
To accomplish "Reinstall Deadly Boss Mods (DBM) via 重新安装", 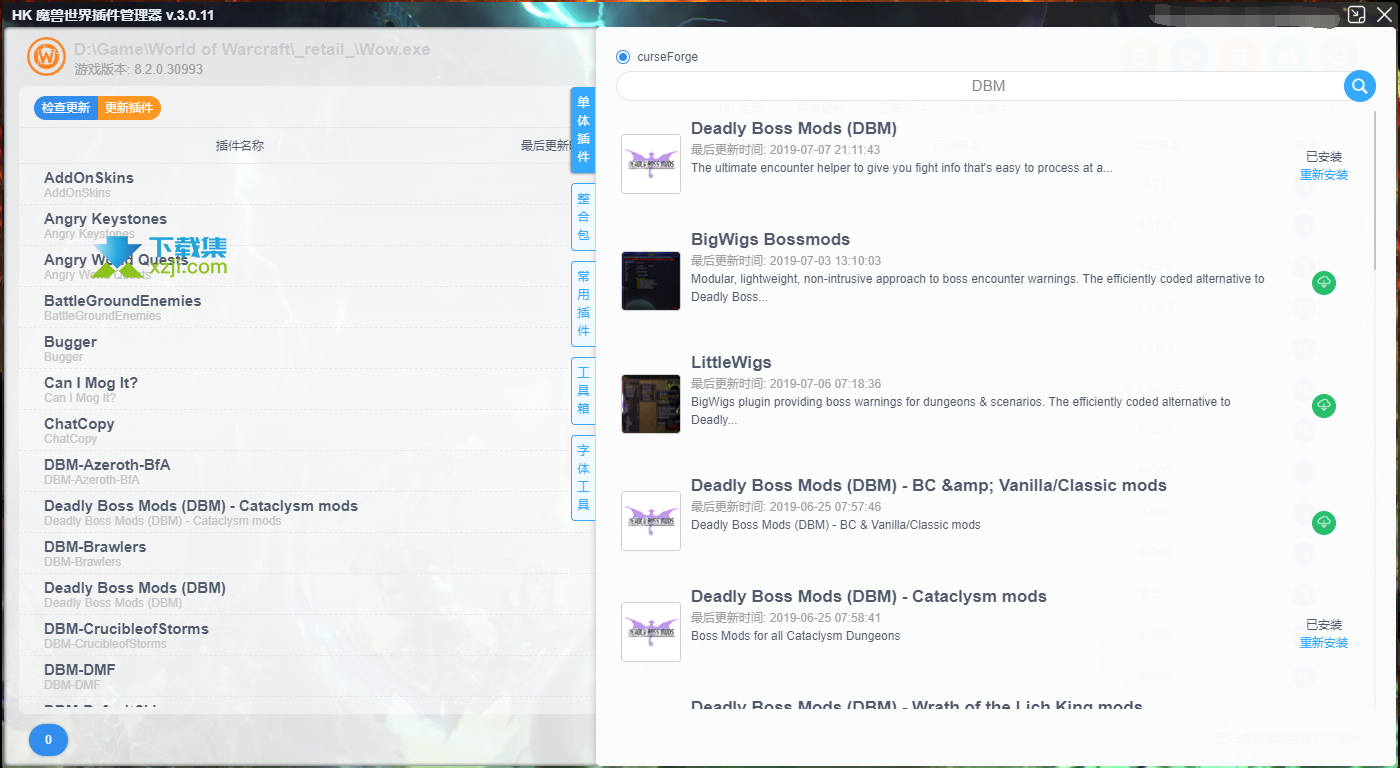I will pos(1324,175).
